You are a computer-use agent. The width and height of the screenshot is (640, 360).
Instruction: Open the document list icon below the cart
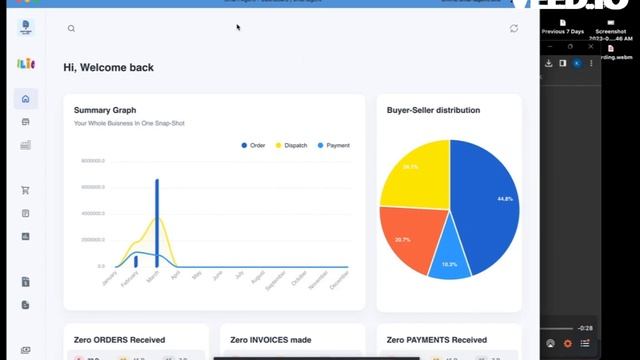pos(26,213)
